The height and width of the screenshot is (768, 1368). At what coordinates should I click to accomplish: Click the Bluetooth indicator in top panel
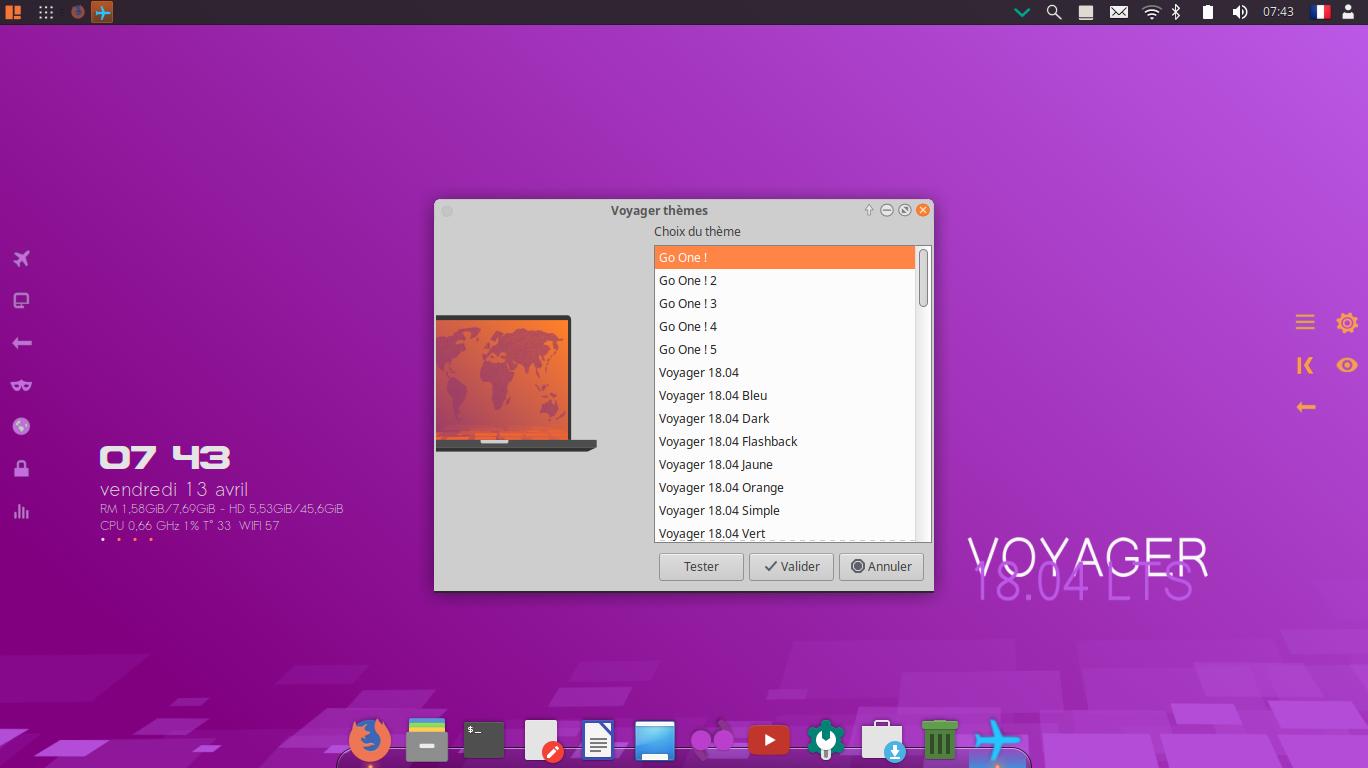[x=1177, y=12]
